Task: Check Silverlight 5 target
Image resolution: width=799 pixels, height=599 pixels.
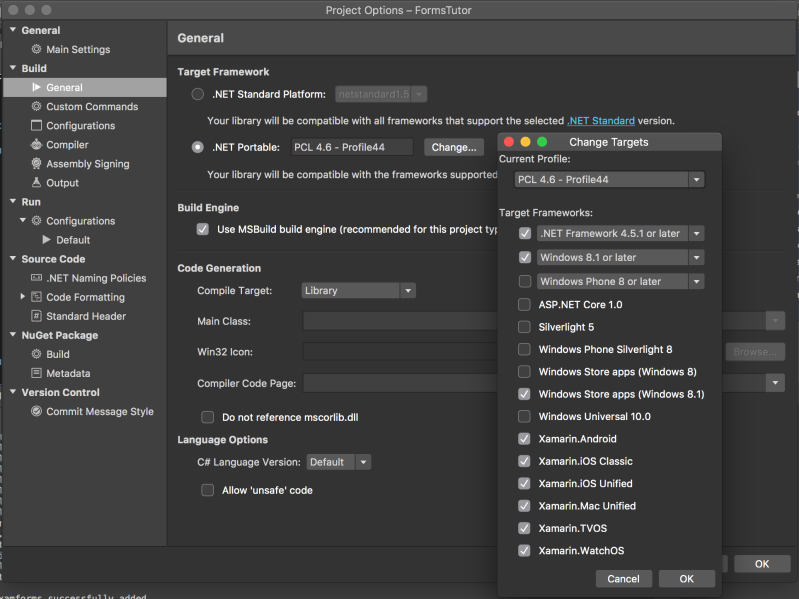Action: (x=524, y=327)
